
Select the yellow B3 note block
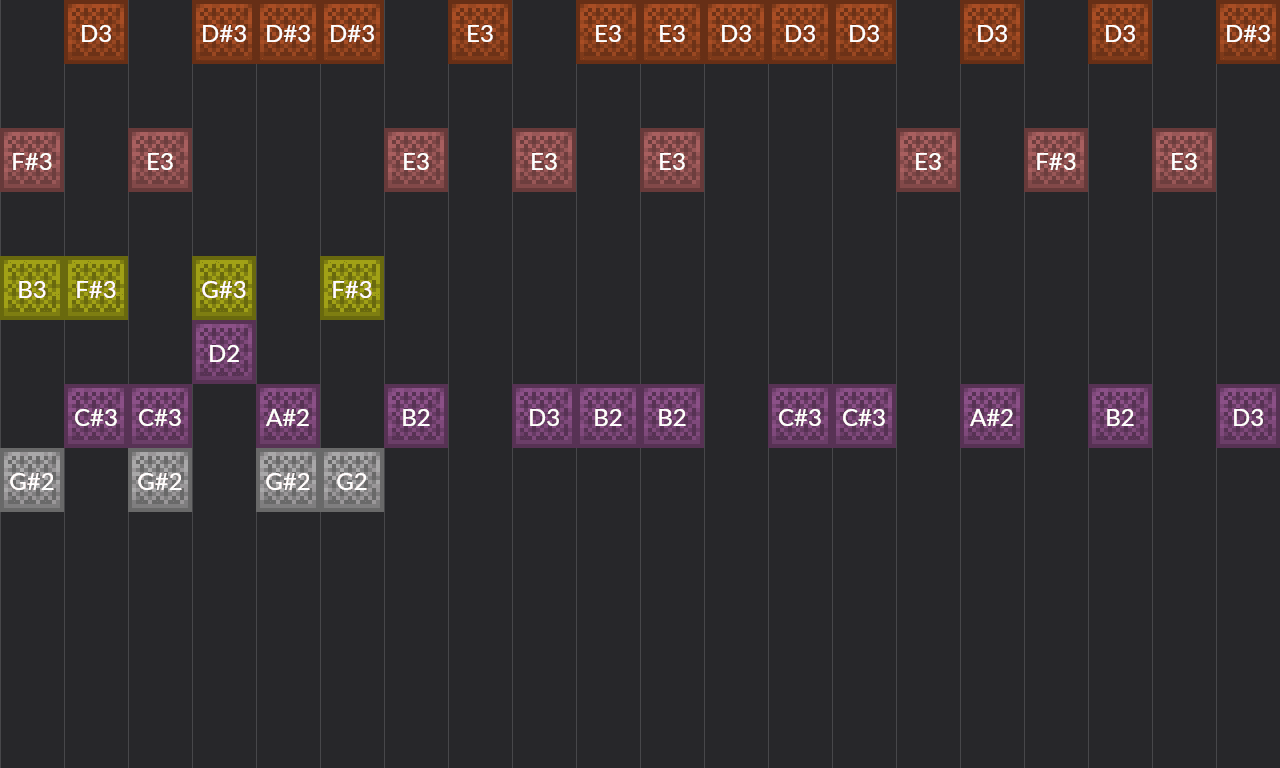pos(32,288)
